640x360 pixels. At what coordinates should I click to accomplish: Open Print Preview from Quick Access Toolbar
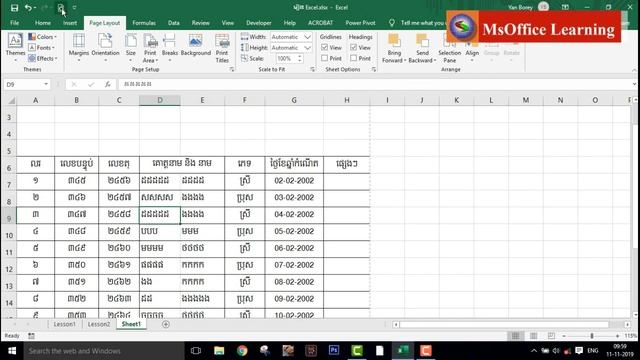click(x=61, y=7)
